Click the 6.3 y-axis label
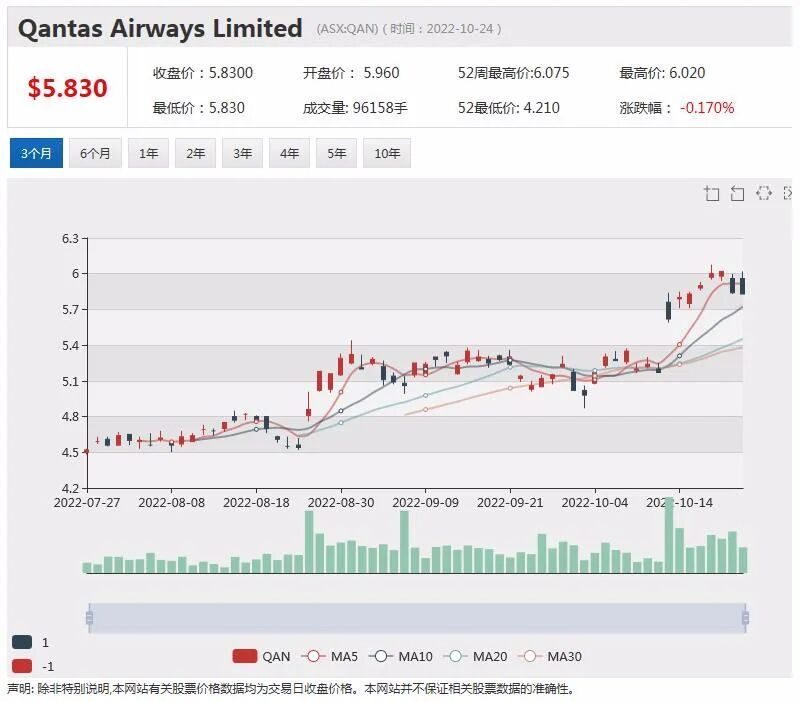Viewport: 800px width, 702px height. [70, 239]
